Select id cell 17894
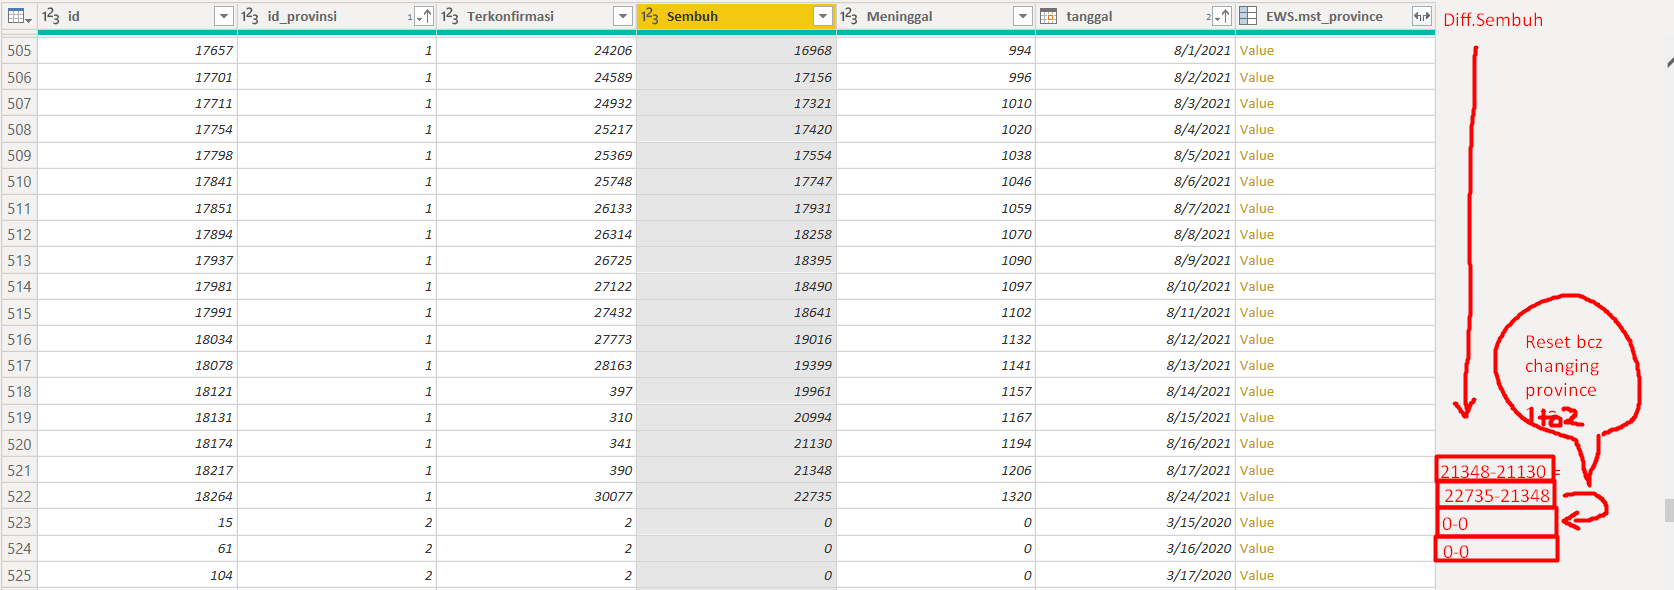Image resolution: width=1674 pixels, height=590 pixels. [x=137, y=235]
